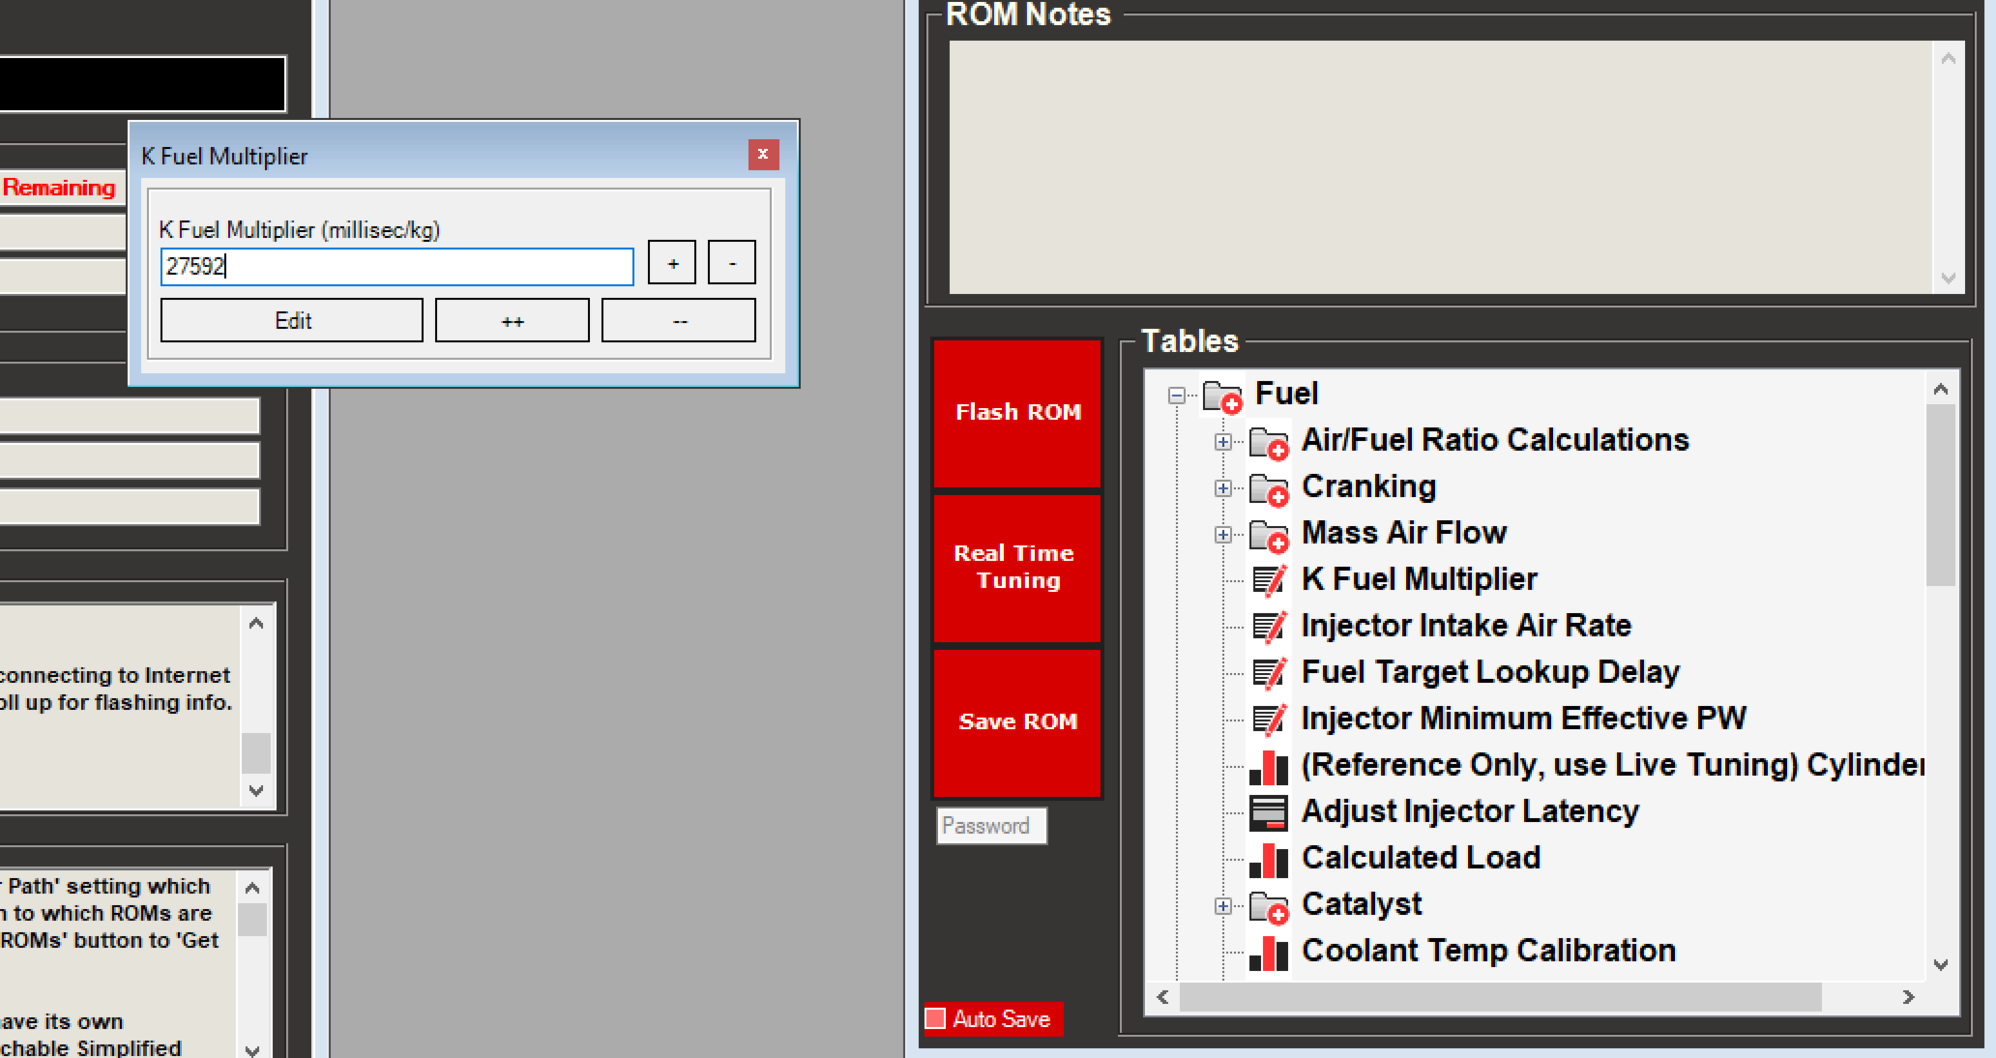Image resolution: width=1996 pixels, height=1058 pixels.
Task: Open the K Fuel Multiplier table icon
Action: coord(1269,579)
